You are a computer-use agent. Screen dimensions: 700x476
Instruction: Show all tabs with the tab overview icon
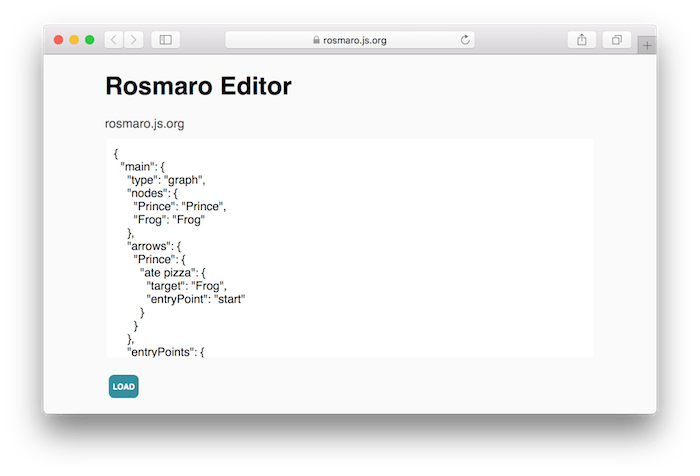point(617,40)
